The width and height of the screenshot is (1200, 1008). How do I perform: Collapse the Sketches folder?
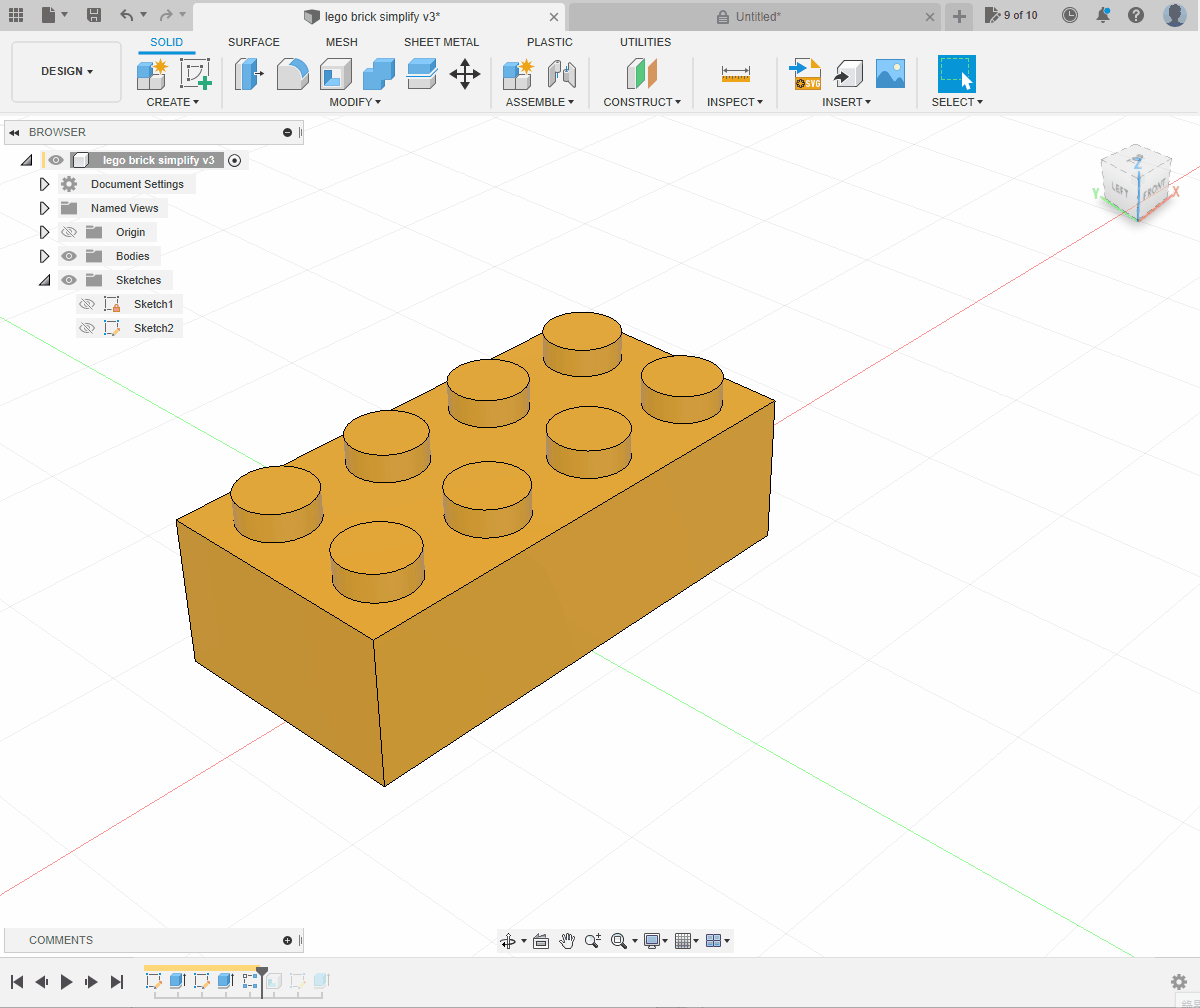[44, 280]
